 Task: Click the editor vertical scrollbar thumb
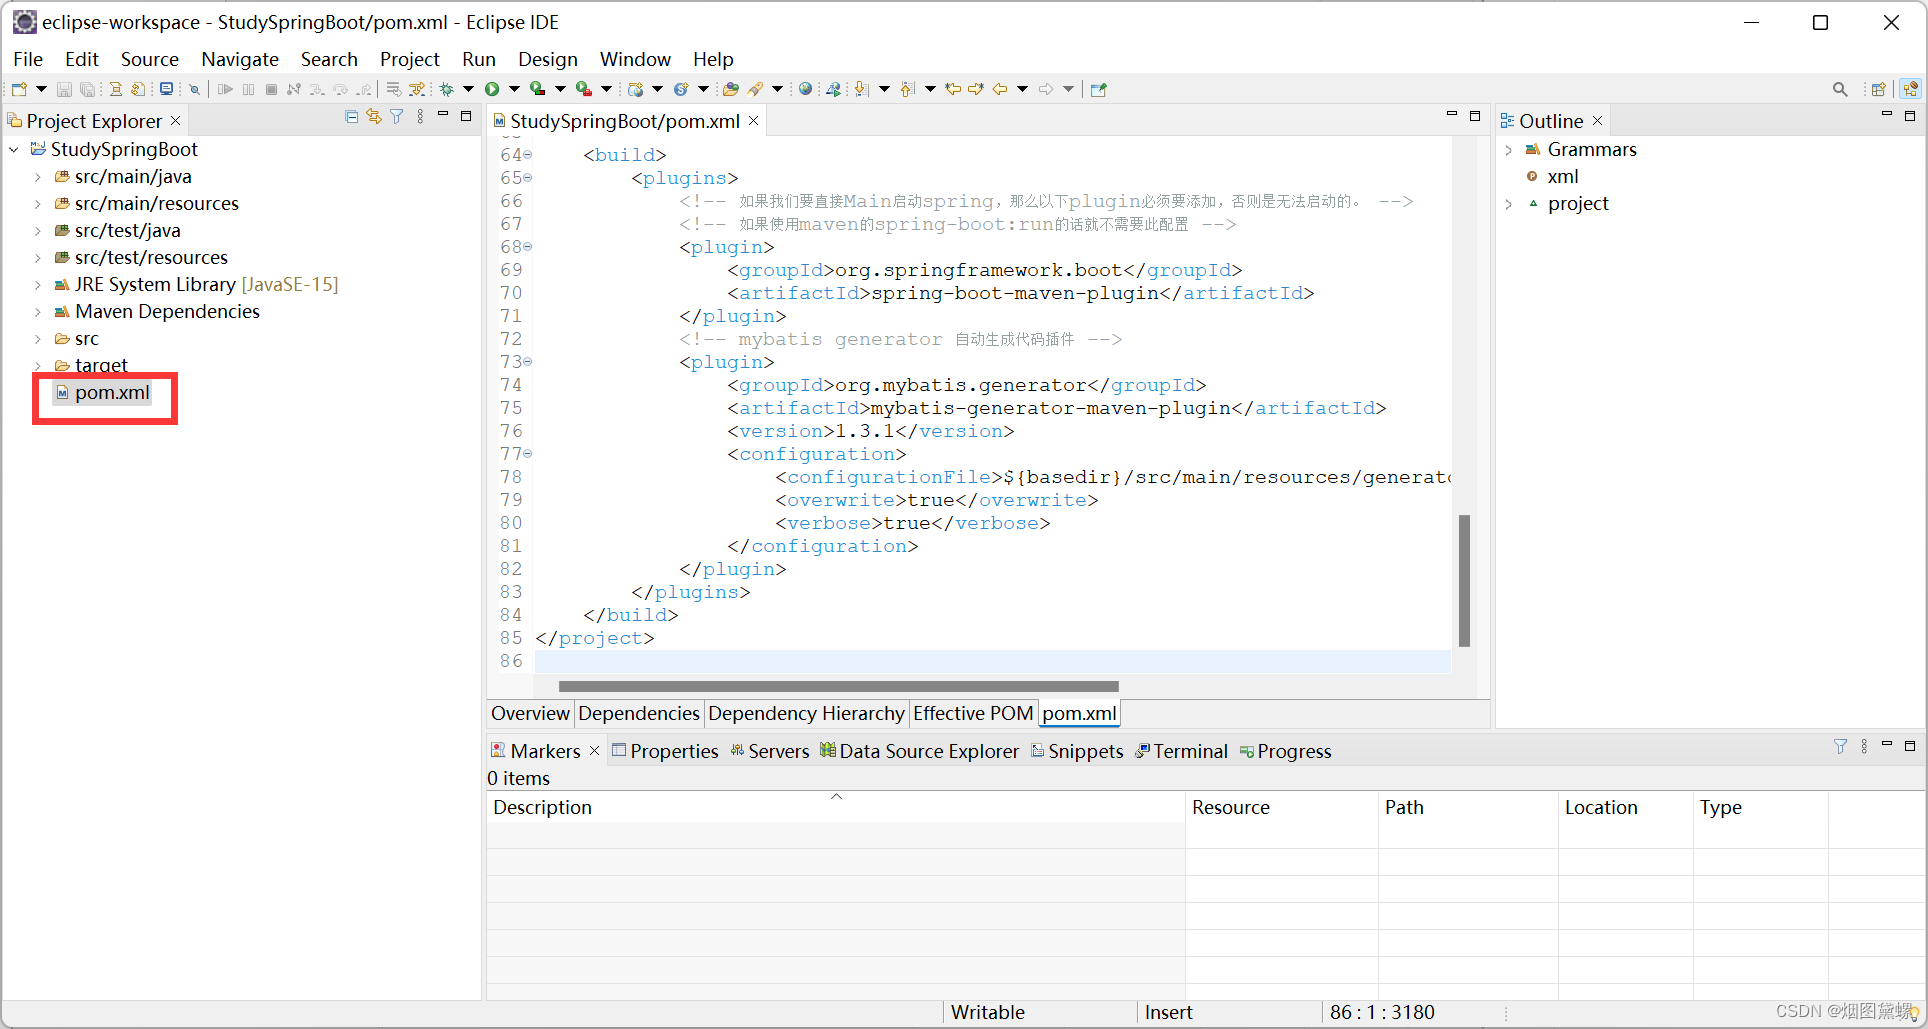coord(1464,580)
